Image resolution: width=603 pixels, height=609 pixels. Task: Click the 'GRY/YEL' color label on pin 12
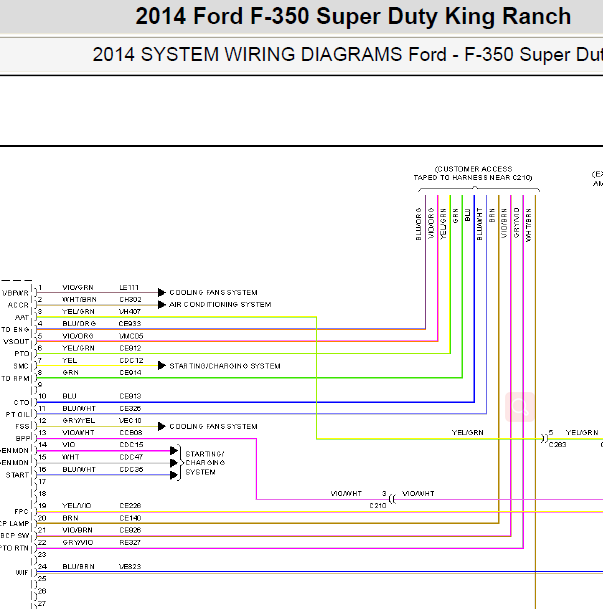click(x=78, y=421)
